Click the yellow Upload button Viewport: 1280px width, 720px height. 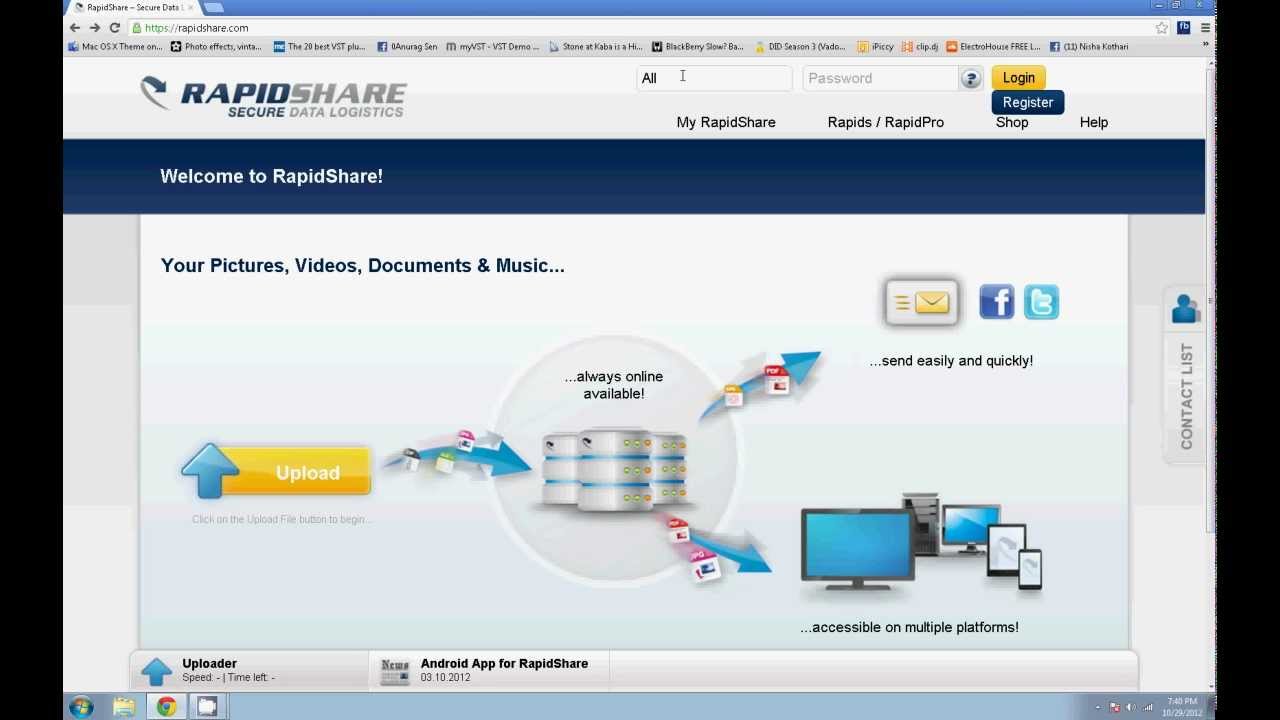click(277, 472)
